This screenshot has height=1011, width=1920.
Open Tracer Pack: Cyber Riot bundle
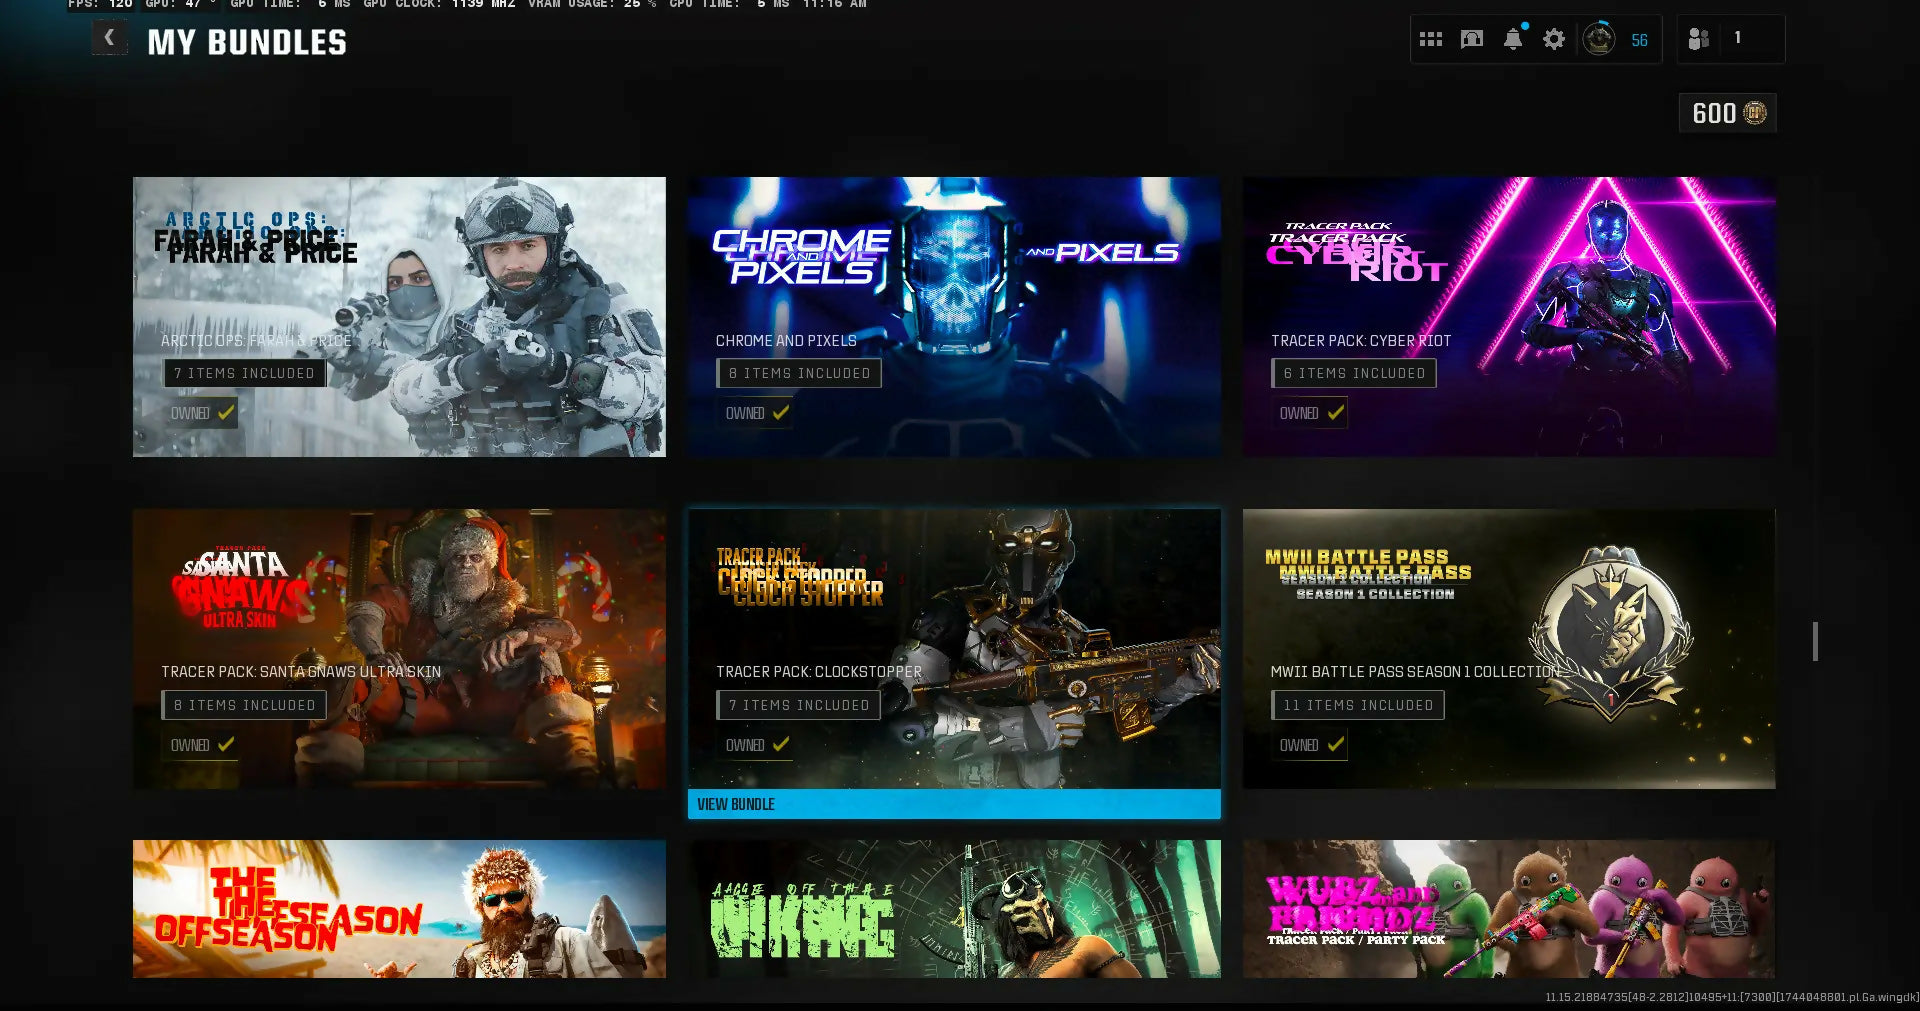click(1509, 317)
